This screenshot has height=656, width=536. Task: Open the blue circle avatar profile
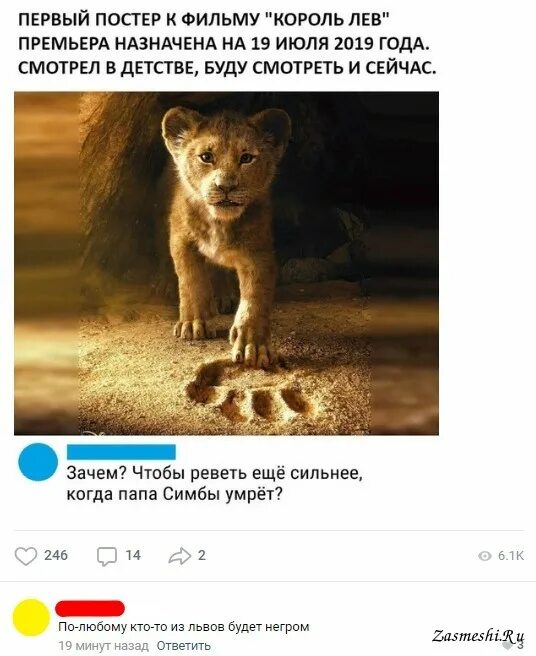(x=38, y=462)
